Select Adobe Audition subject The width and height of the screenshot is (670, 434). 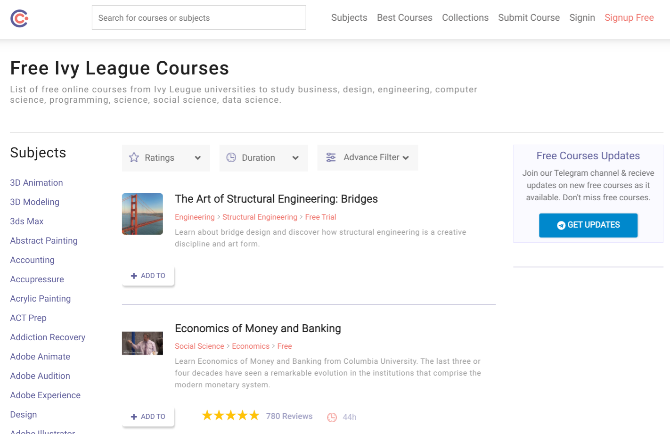click(40, 376)
